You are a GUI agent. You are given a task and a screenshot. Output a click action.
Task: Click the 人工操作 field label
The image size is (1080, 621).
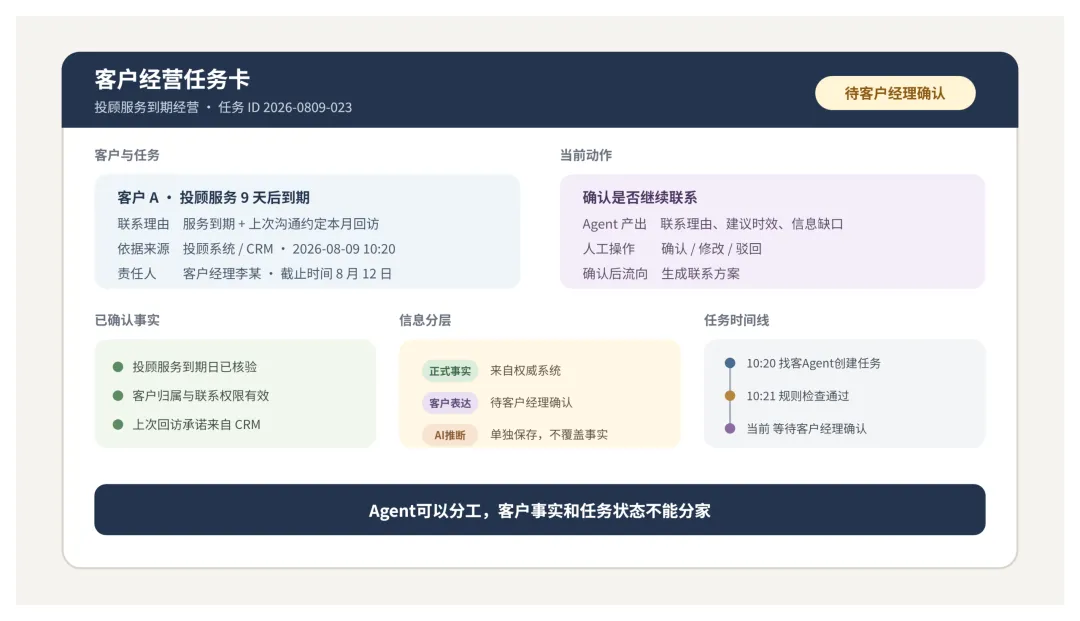click(x=609, y=249)
